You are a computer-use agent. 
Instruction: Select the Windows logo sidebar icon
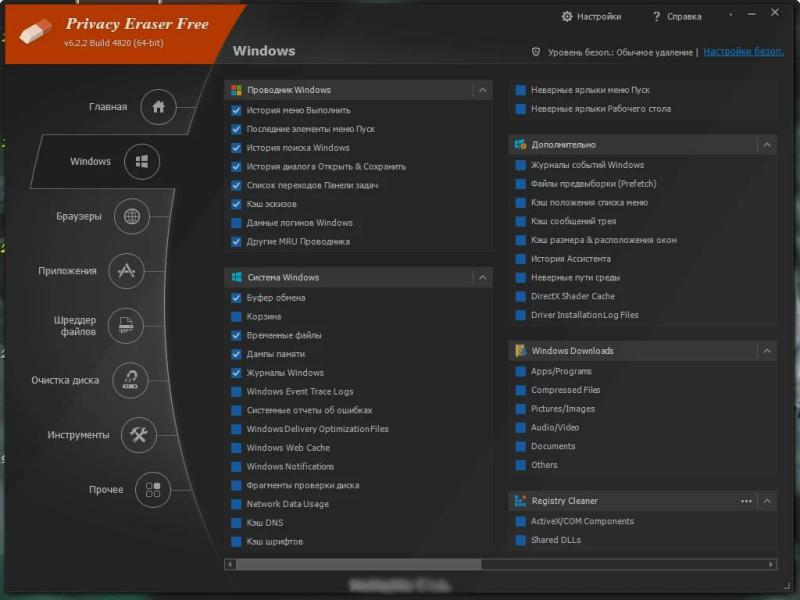coord(142,162)
